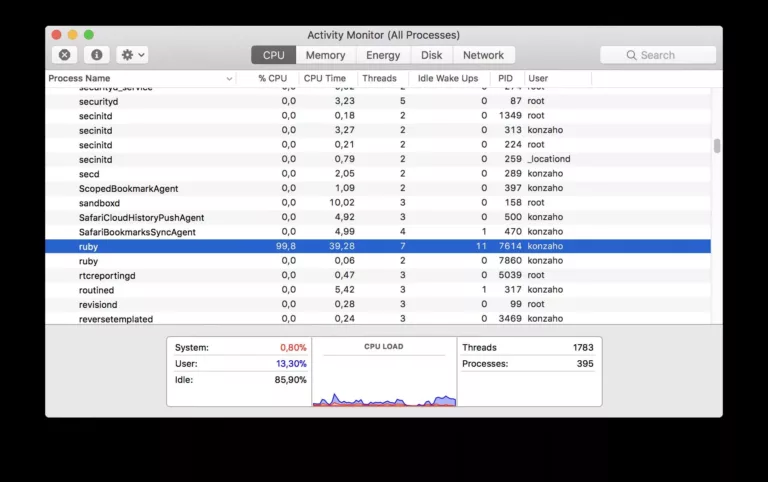This screenshot has height=482, width=768.
Task: Open the gear actions dropdown menu
Action: 132,55
